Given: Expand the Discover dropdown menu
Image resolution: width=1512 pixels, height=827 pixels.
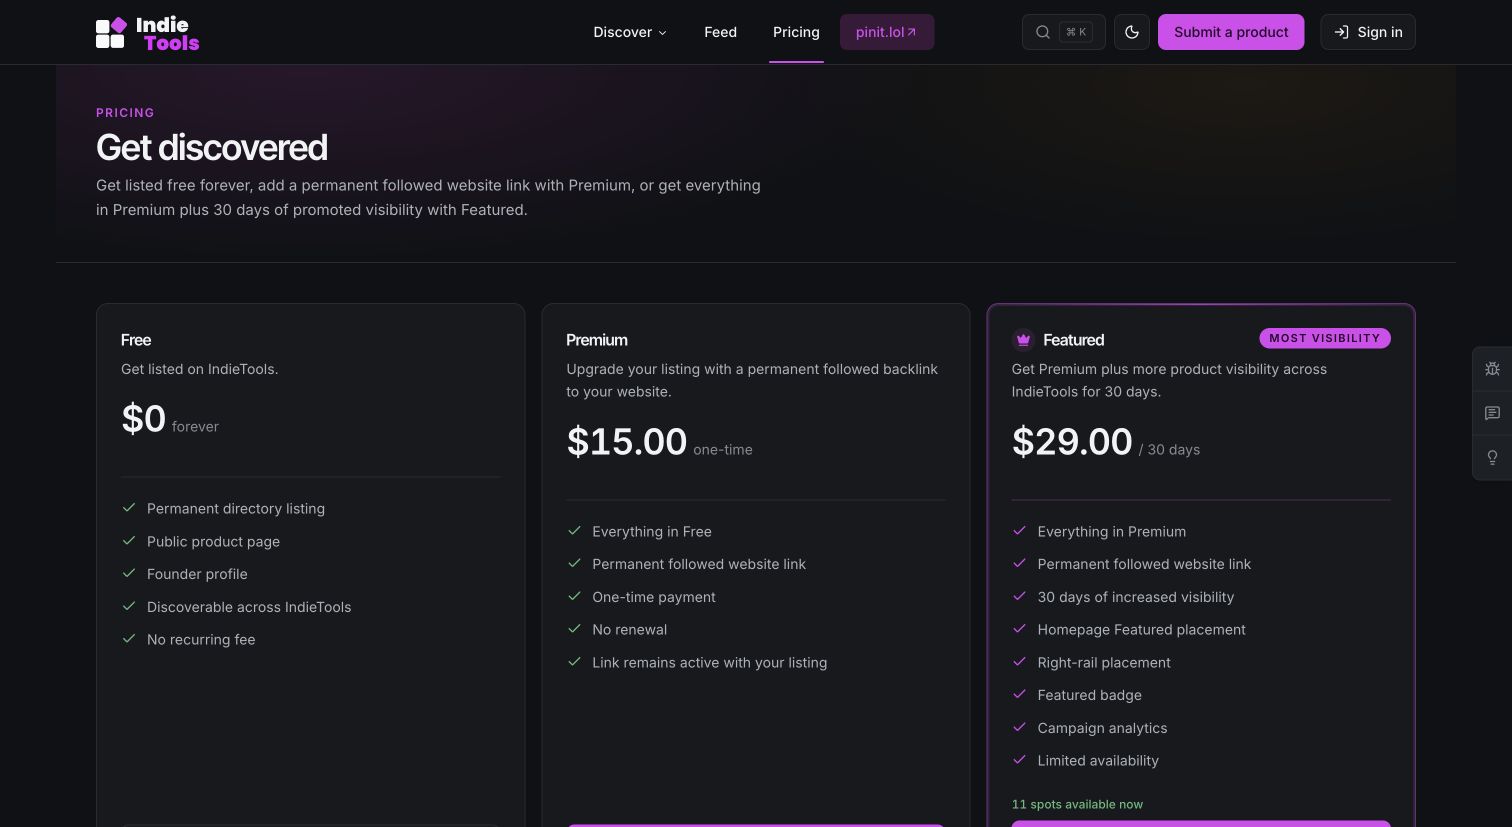Looking at the screenshot, I should tap(630, 32).
